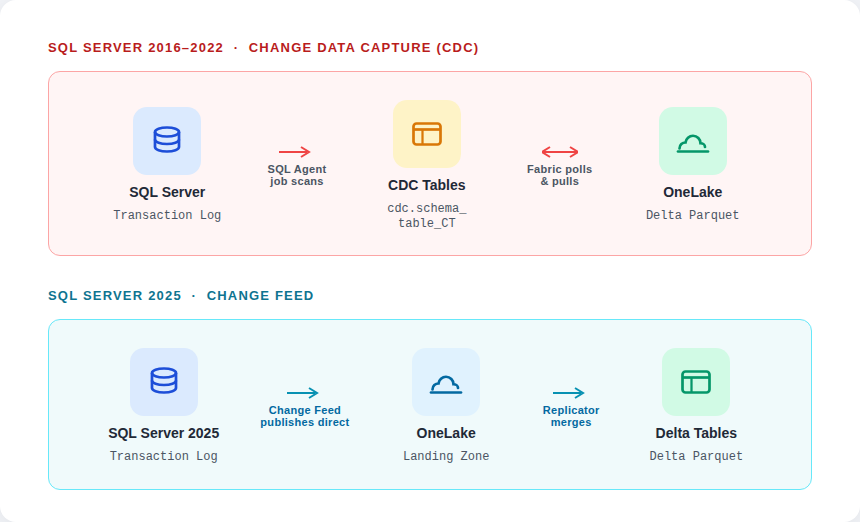Click the teal arrow above Change Feed publishes direct

303,393
